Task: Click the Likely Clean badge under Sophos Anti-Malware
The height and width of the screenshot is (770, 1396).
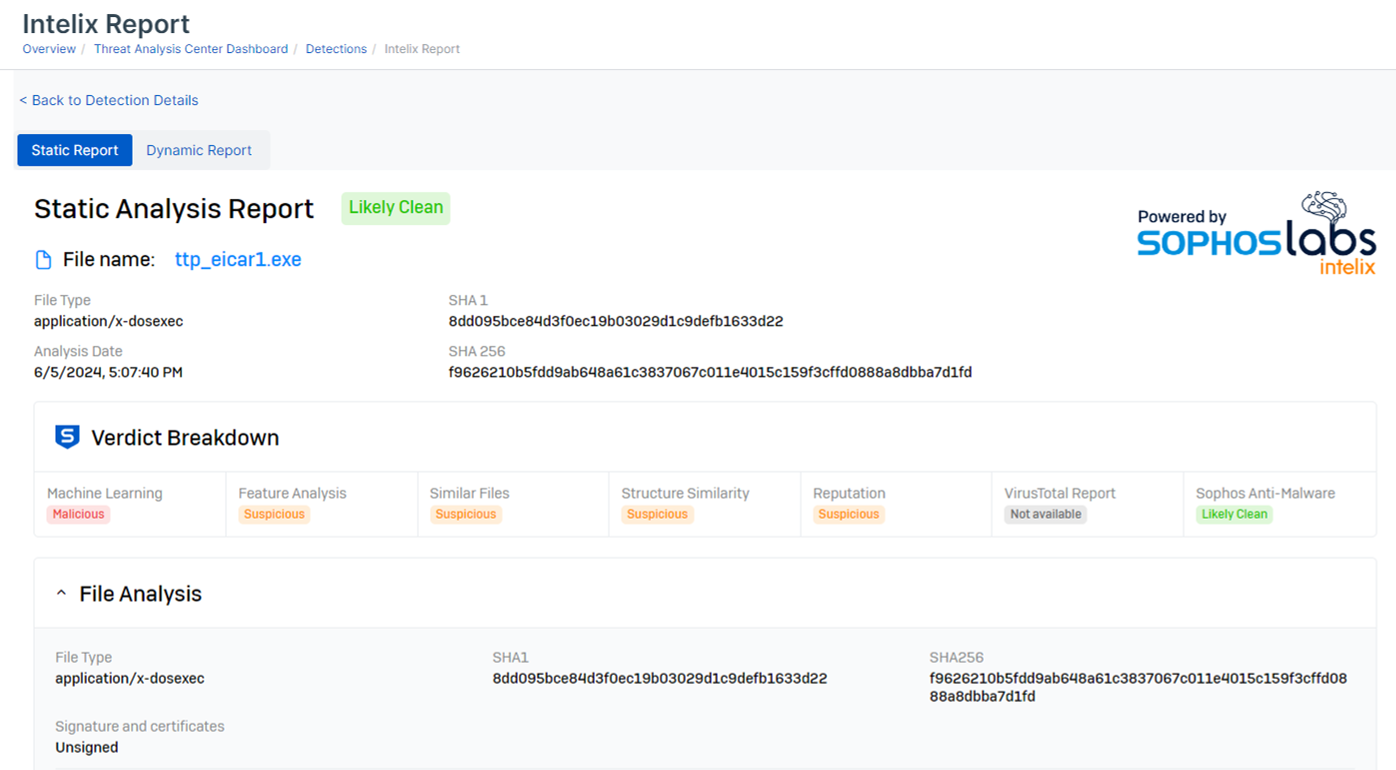Action: point(1234,514)
